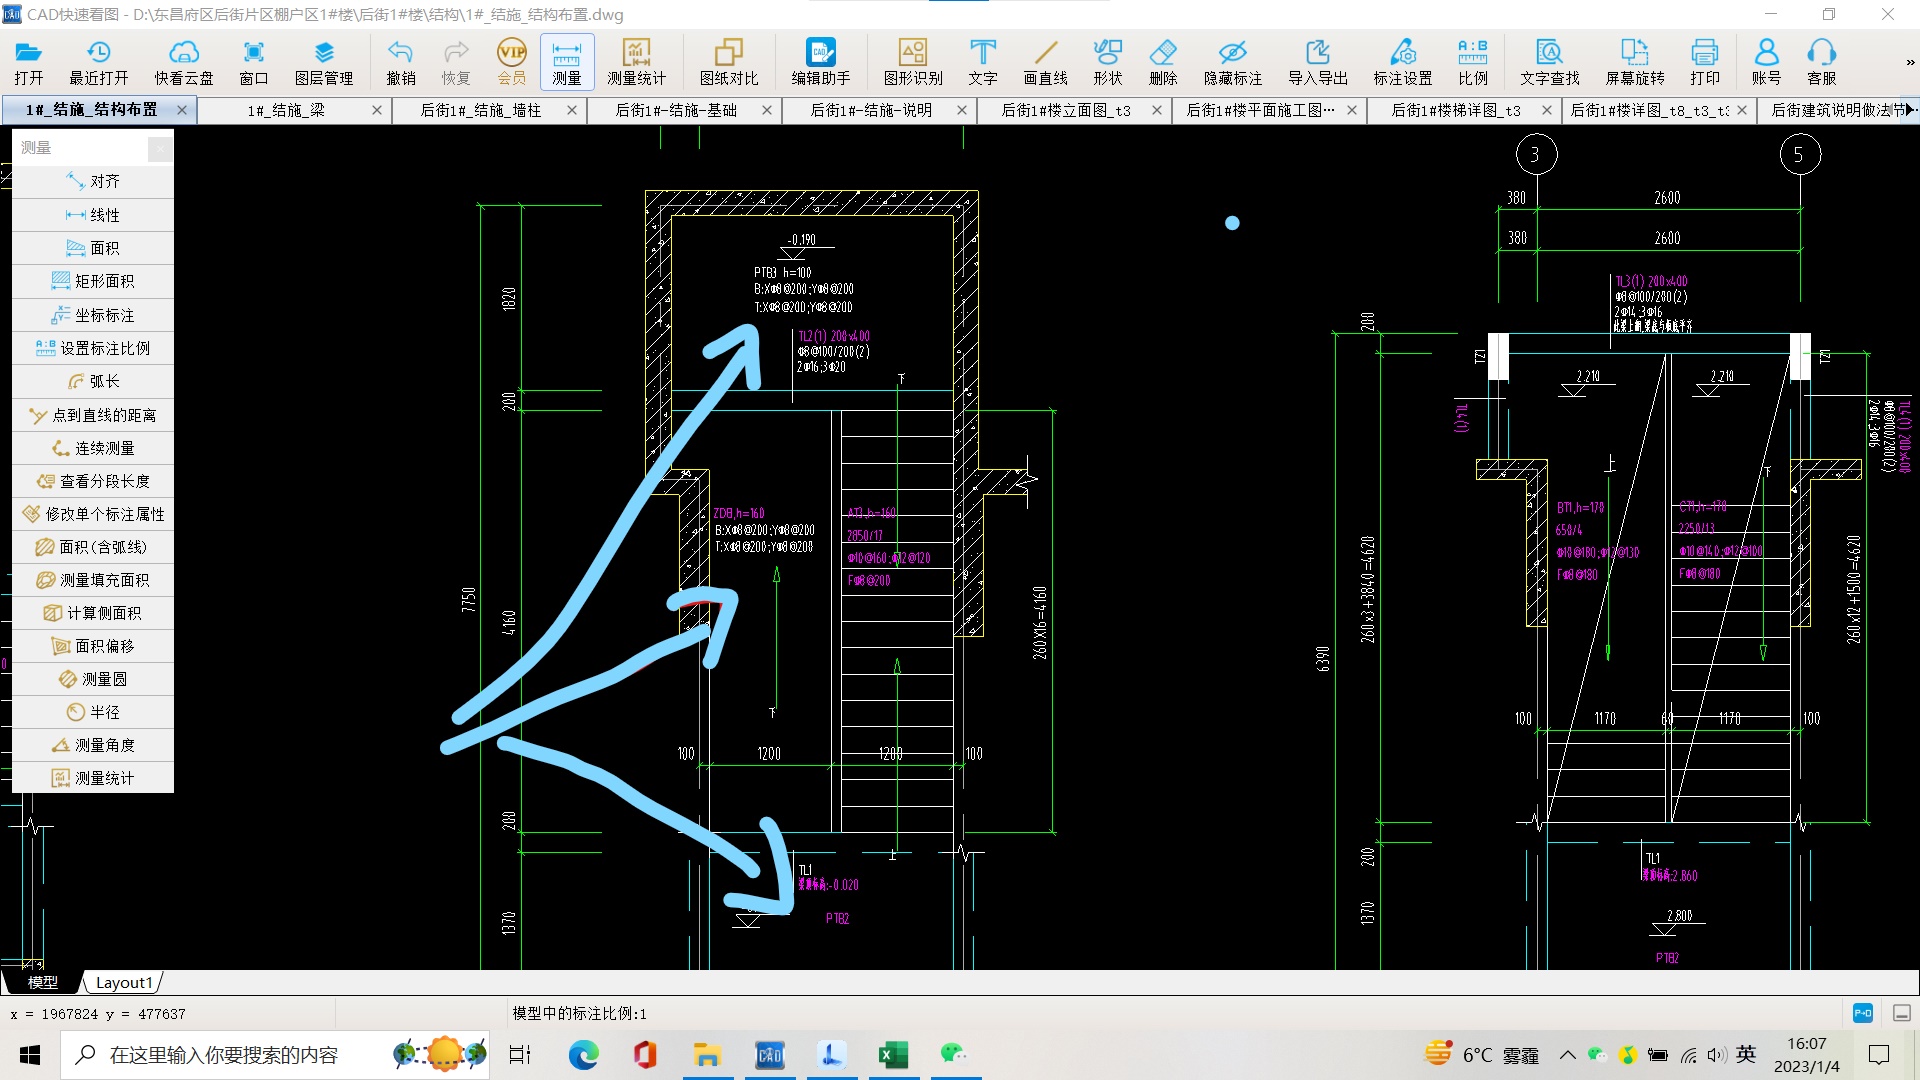Open a drawing file with 打开

(x=29, y=62)
